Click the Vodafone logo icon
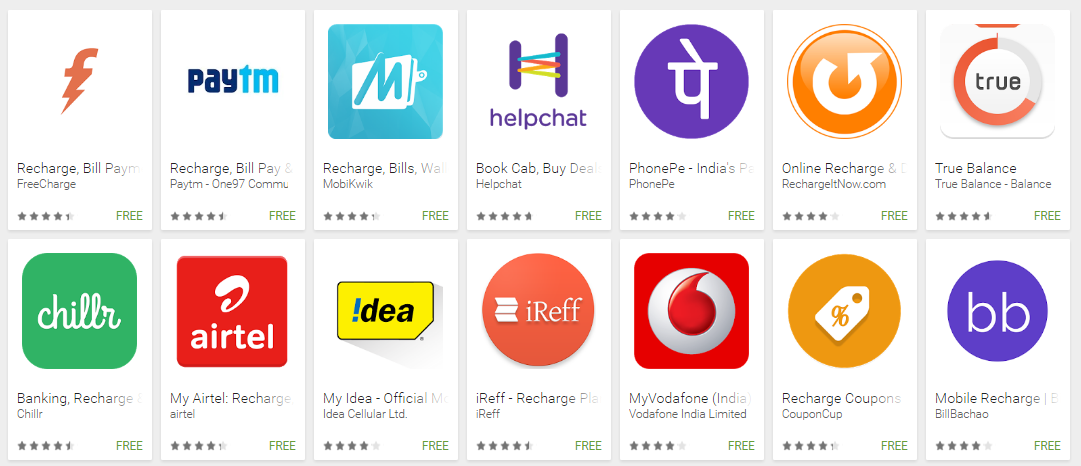Viewport: 1081px width, 466px height. click(x=691, y=311)
